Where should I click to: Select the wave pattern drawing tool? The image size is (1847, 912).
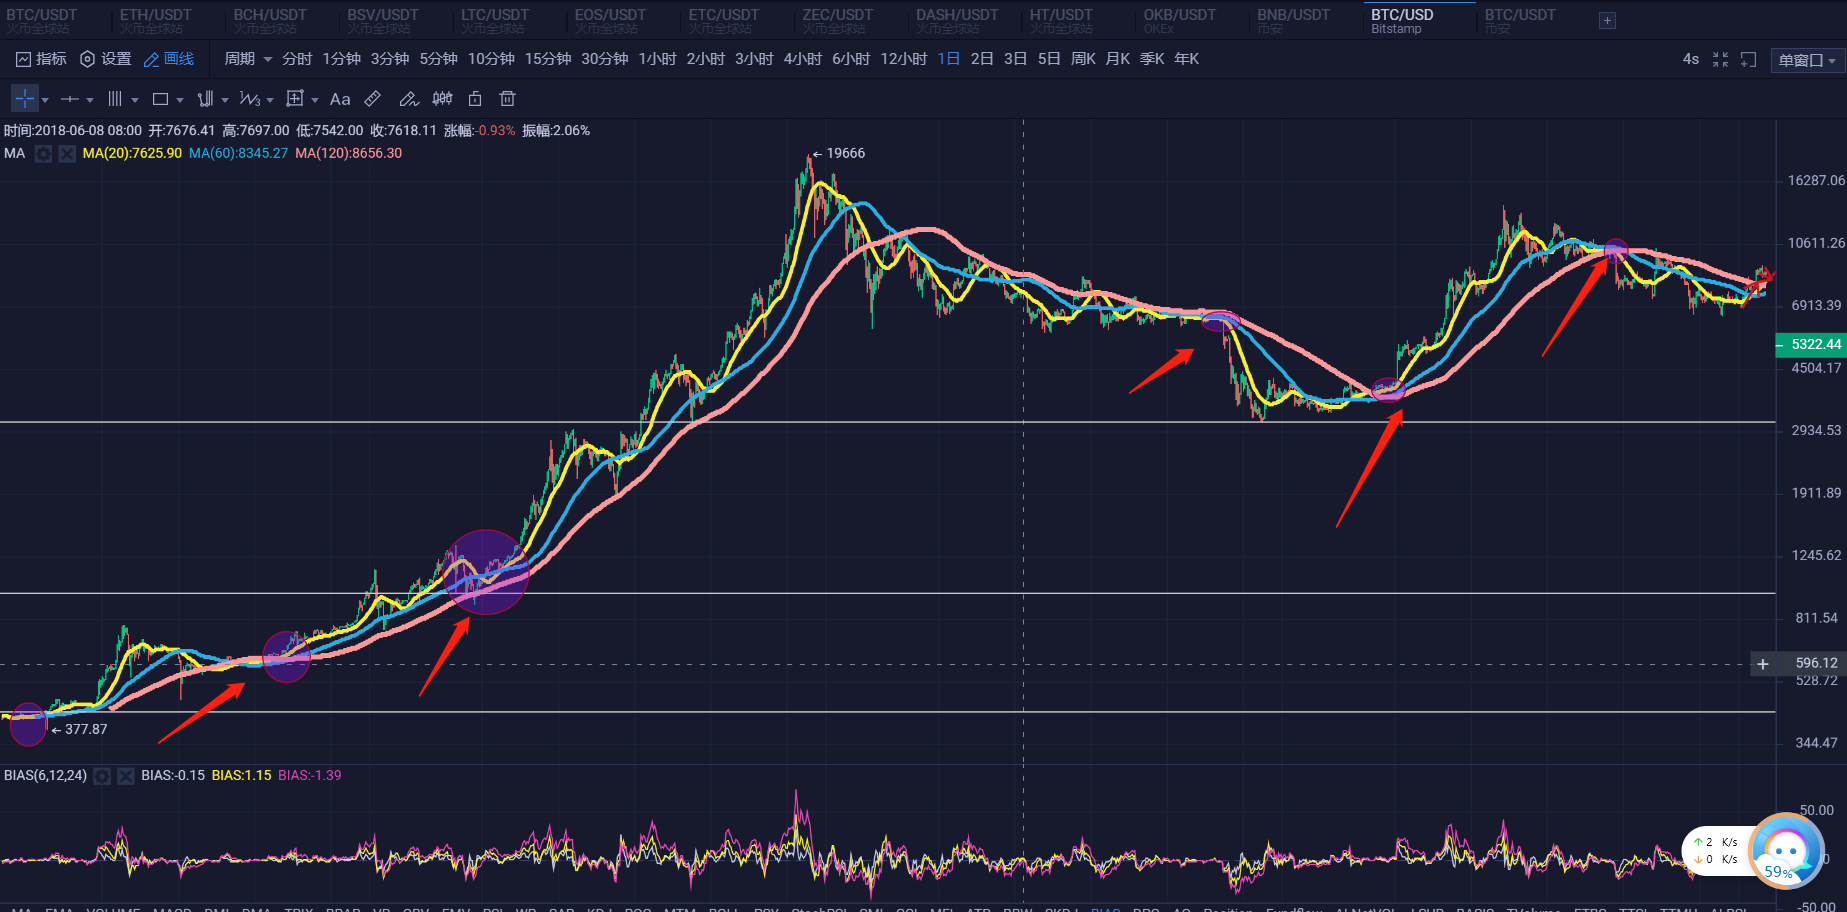(x=250, y=99)
